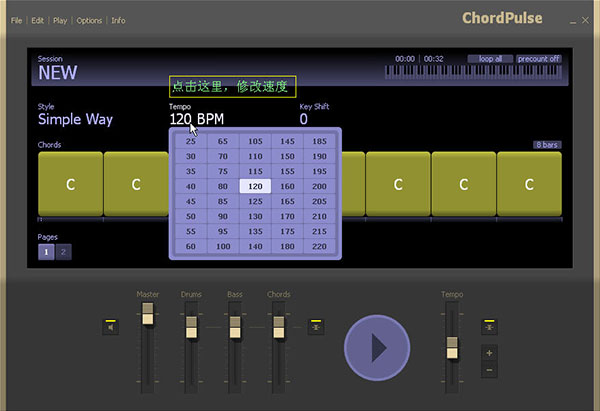This screenshot has width=600, height=411.
Task: Select tempo 170 in the grid
Action: [287, 216]
